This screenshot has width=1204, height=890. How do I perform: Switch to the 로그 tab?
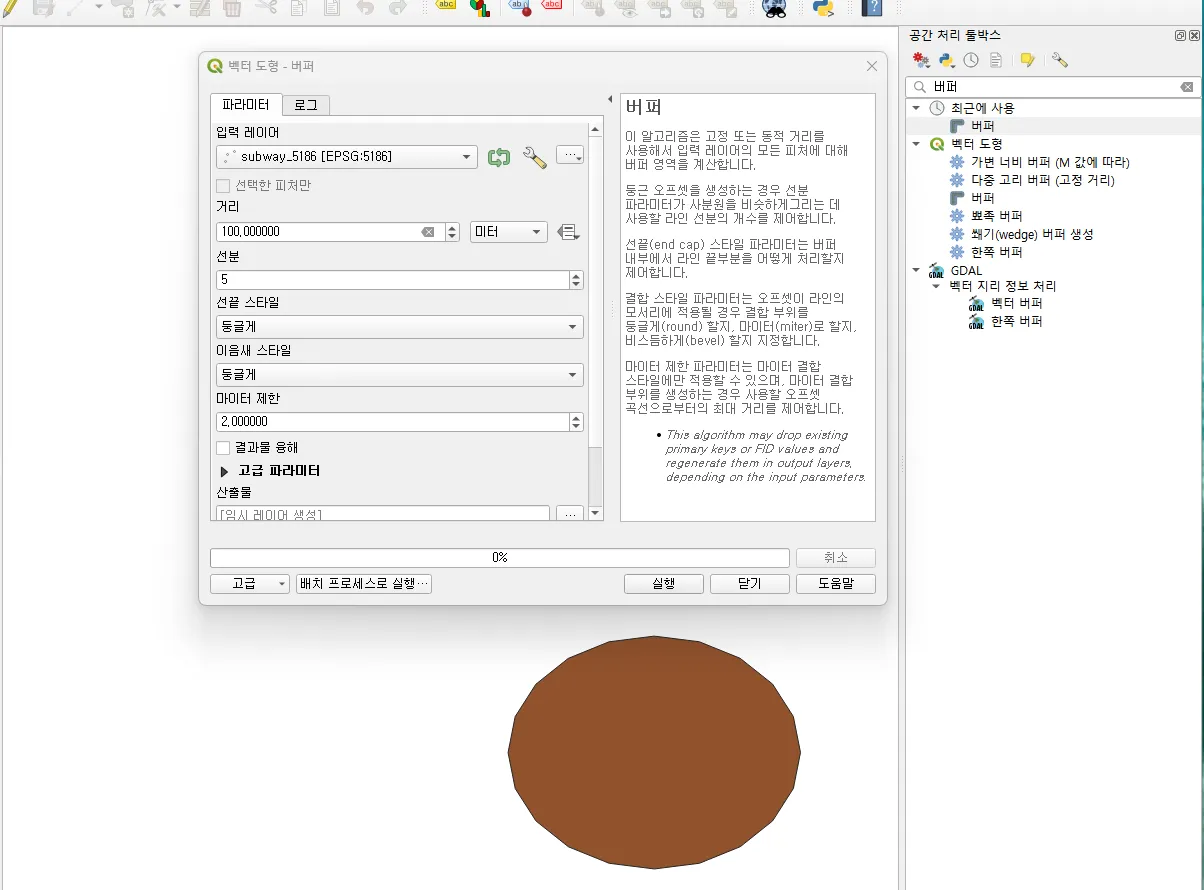click(x=305, y=104)
